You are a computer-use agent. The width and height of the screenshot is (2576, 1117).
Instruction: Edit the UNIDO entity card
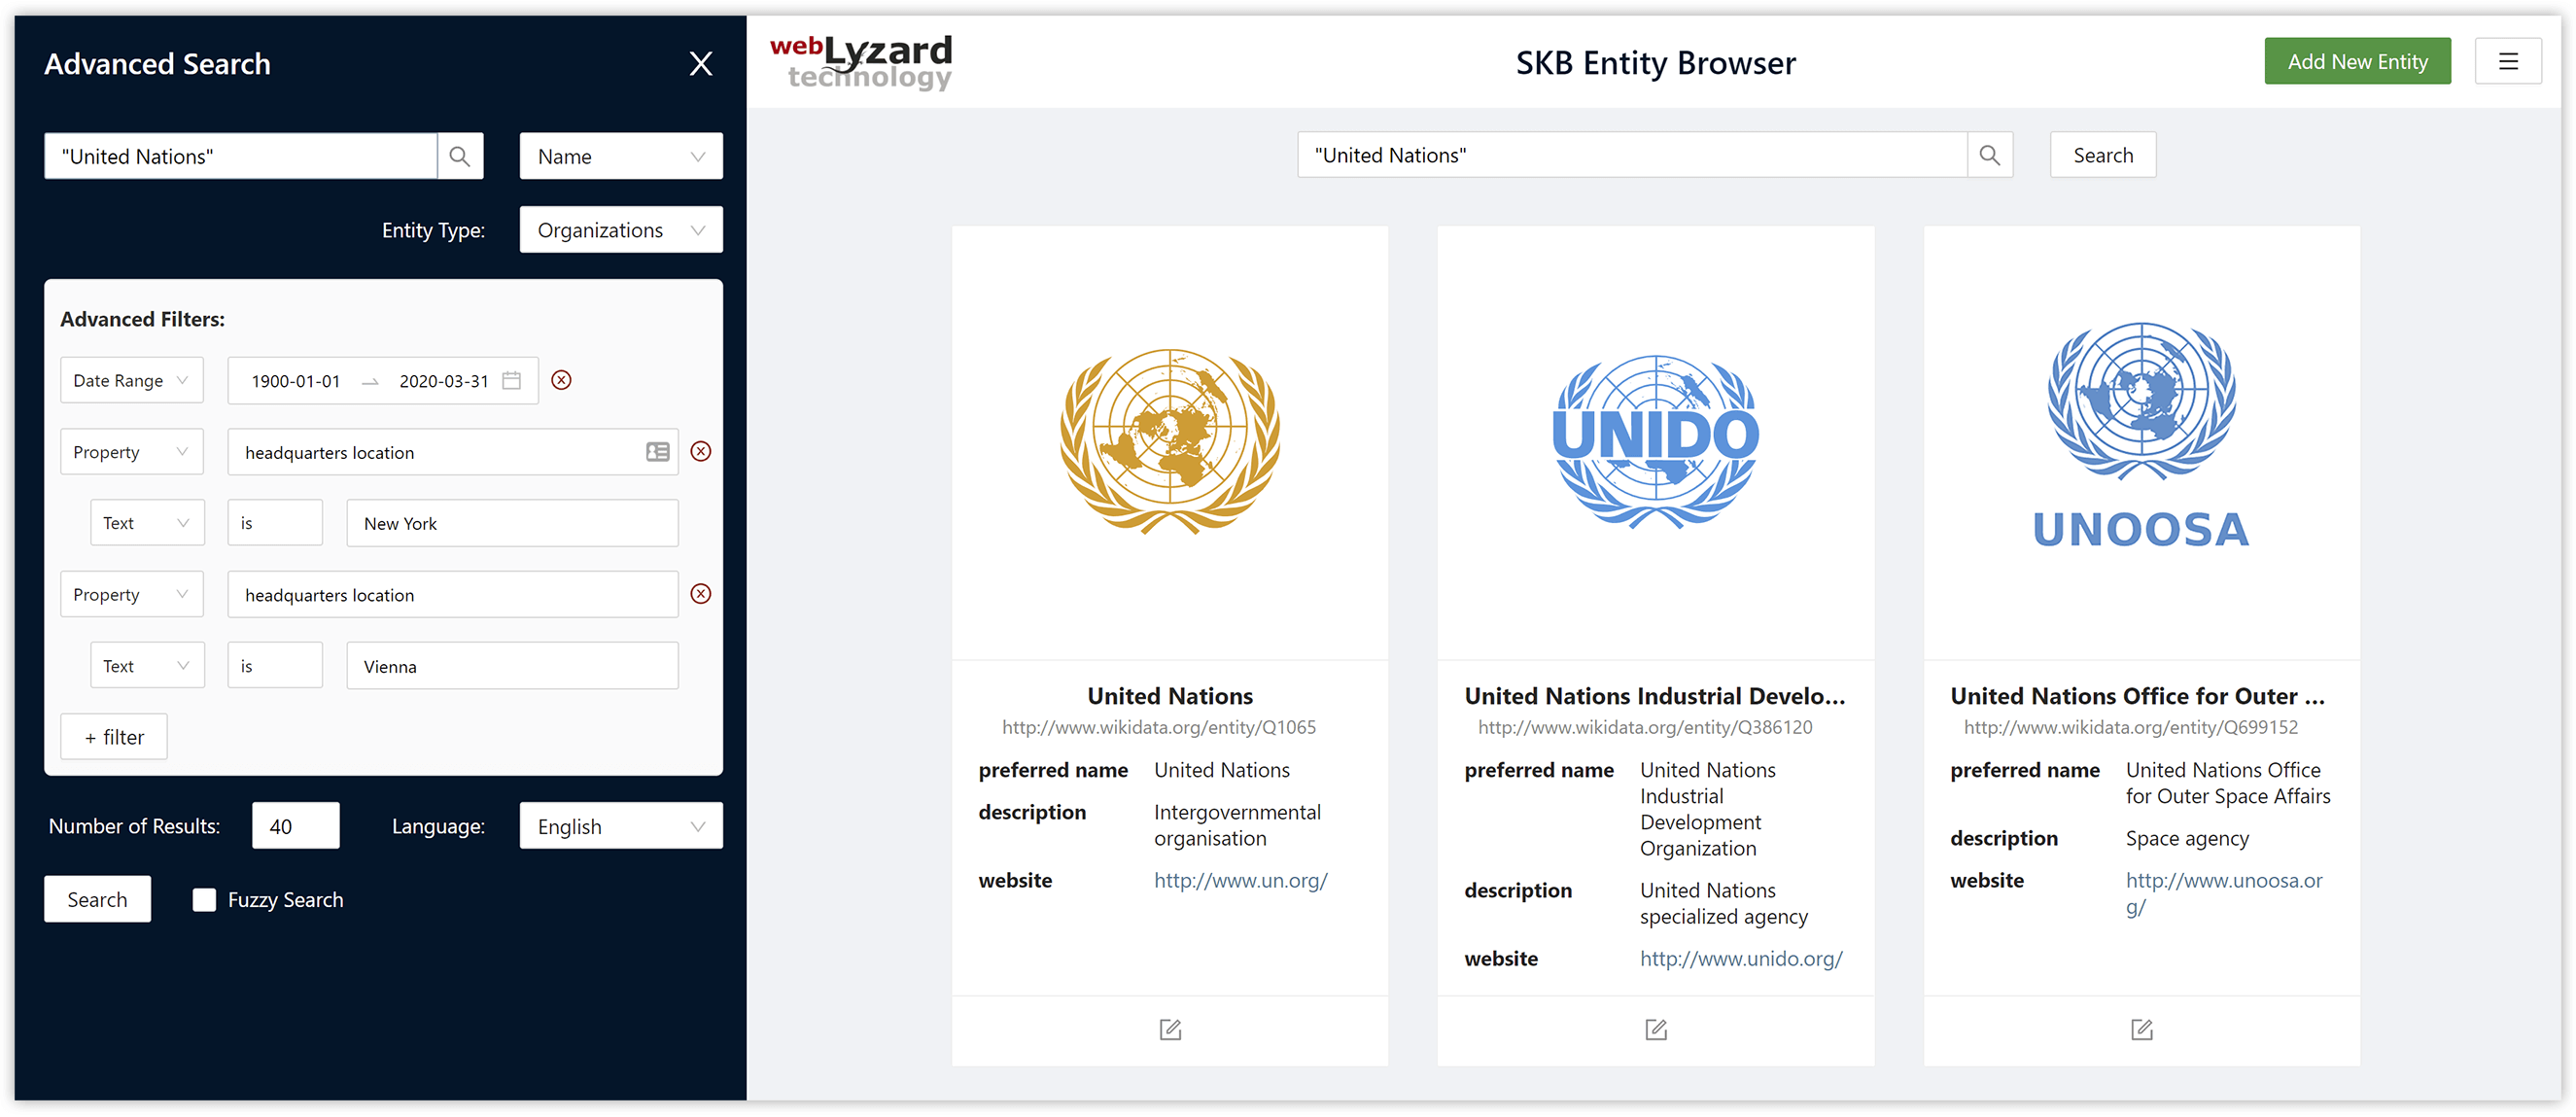point(1655,1029)
